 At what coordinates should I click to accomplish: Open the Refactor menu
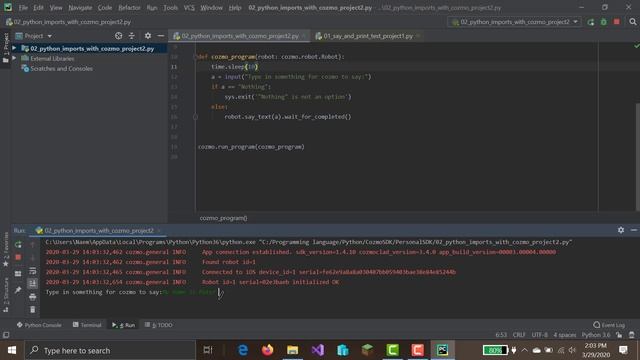129,8
